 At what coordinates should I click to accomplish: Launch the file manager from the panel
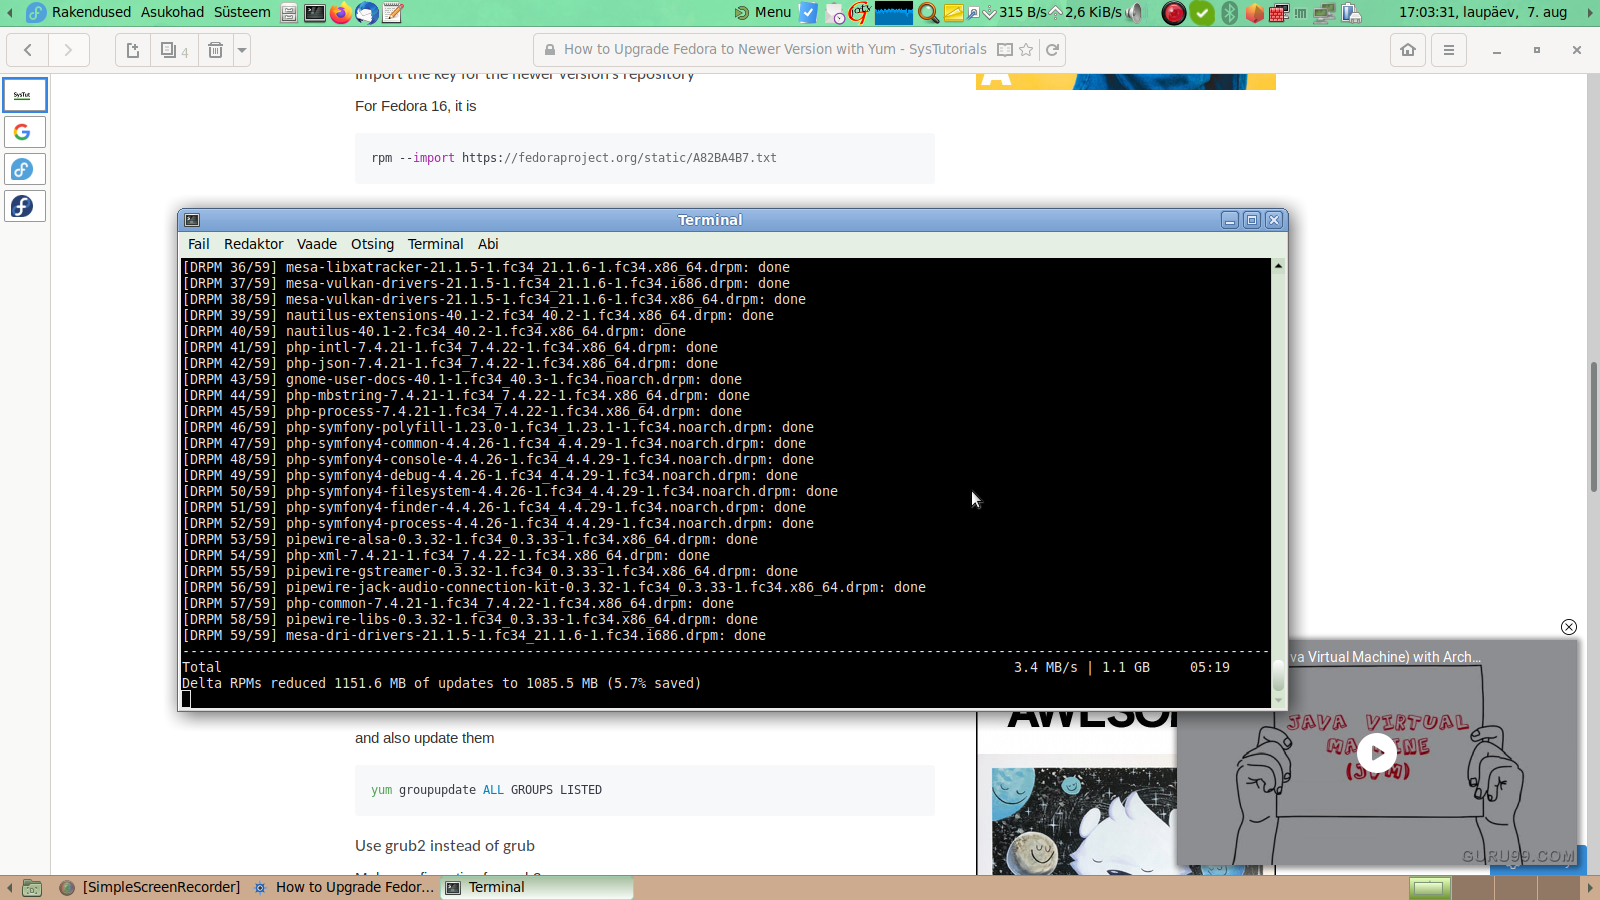point(289,13)
